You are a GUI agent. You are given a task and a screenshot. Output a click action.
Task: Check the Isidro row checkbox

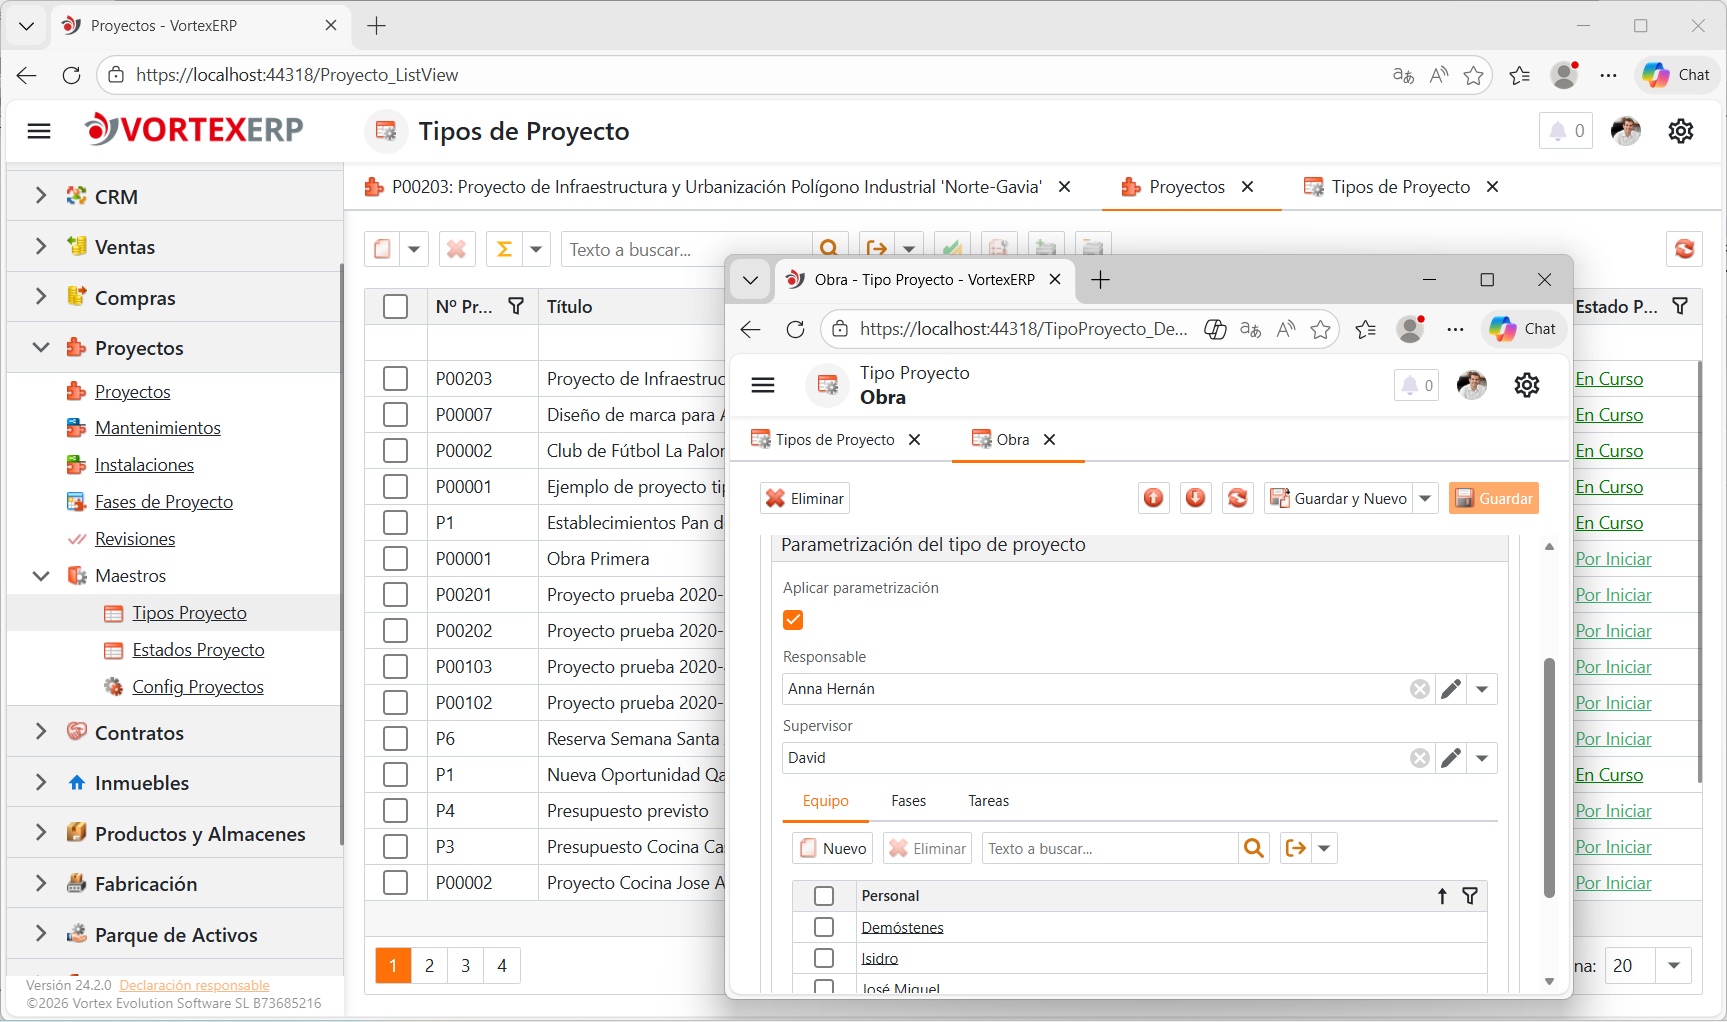(x=824, y=958)
